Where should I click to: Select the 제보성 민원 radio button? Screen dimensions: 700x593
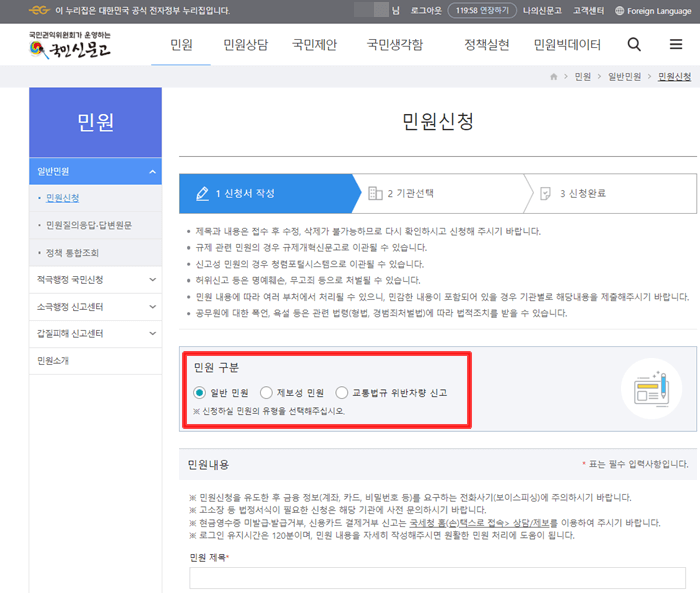point(266,393)
